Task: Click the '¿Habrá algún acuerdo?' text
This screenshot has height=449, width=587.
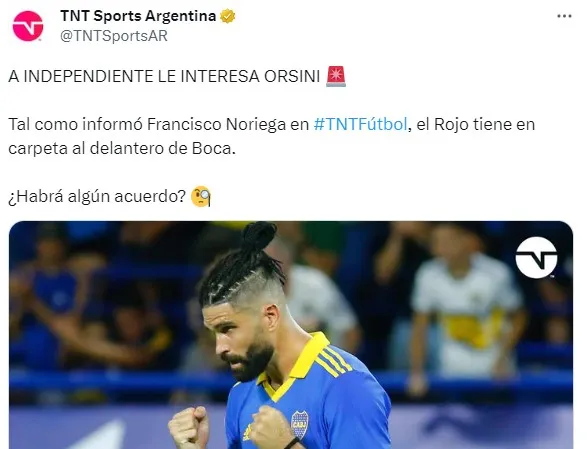Action: (x=97, y=196)
